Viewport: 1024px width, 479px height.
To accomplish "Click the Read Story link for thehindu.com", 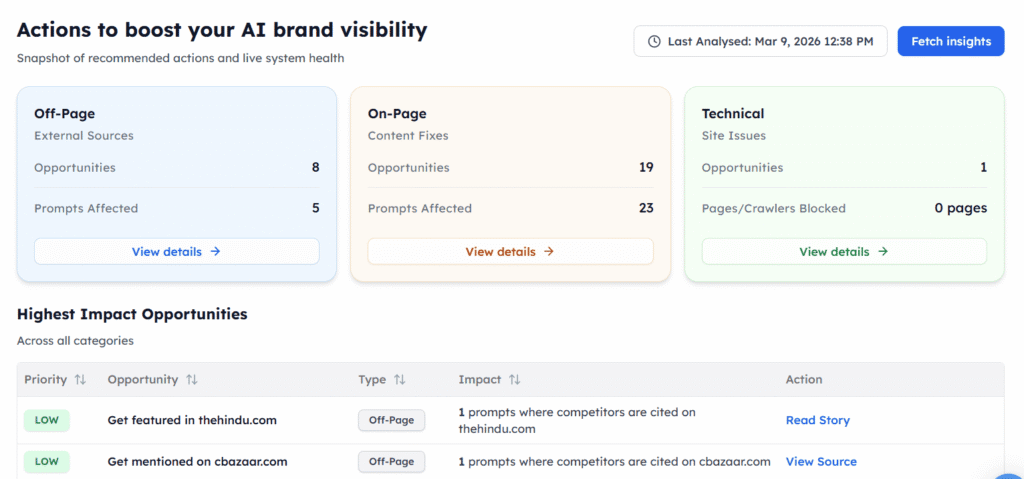I will 818,420.
